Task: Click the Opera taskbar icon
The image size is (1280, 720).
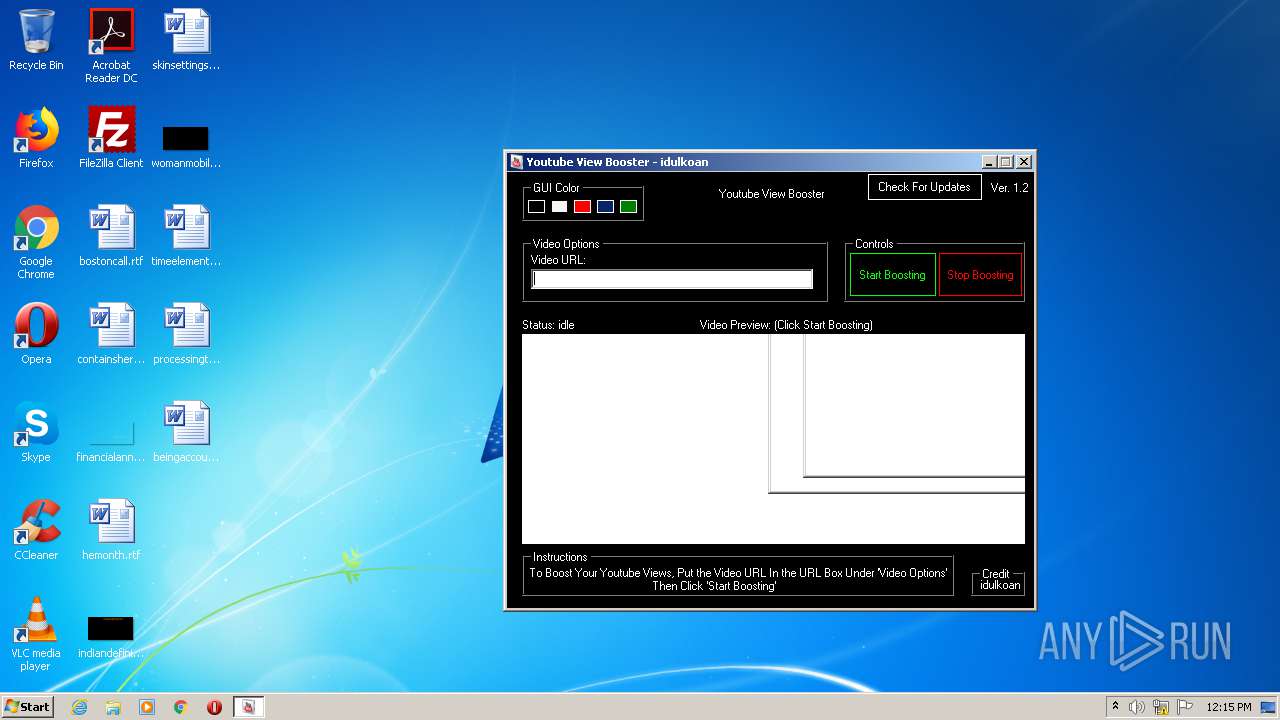Action: (214, 707)
